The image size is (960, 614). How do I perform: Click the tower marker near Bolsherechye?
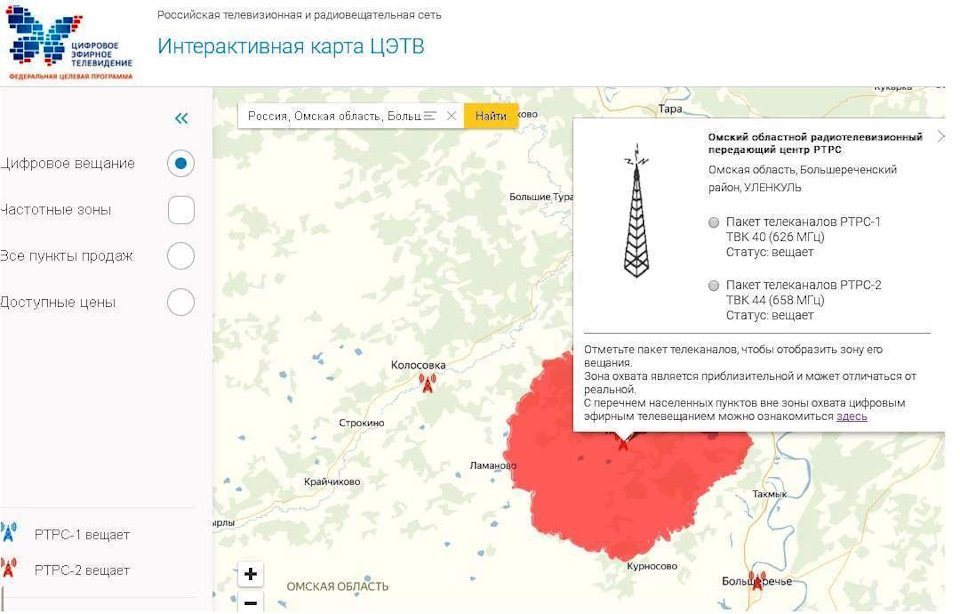tap(757, 581)
